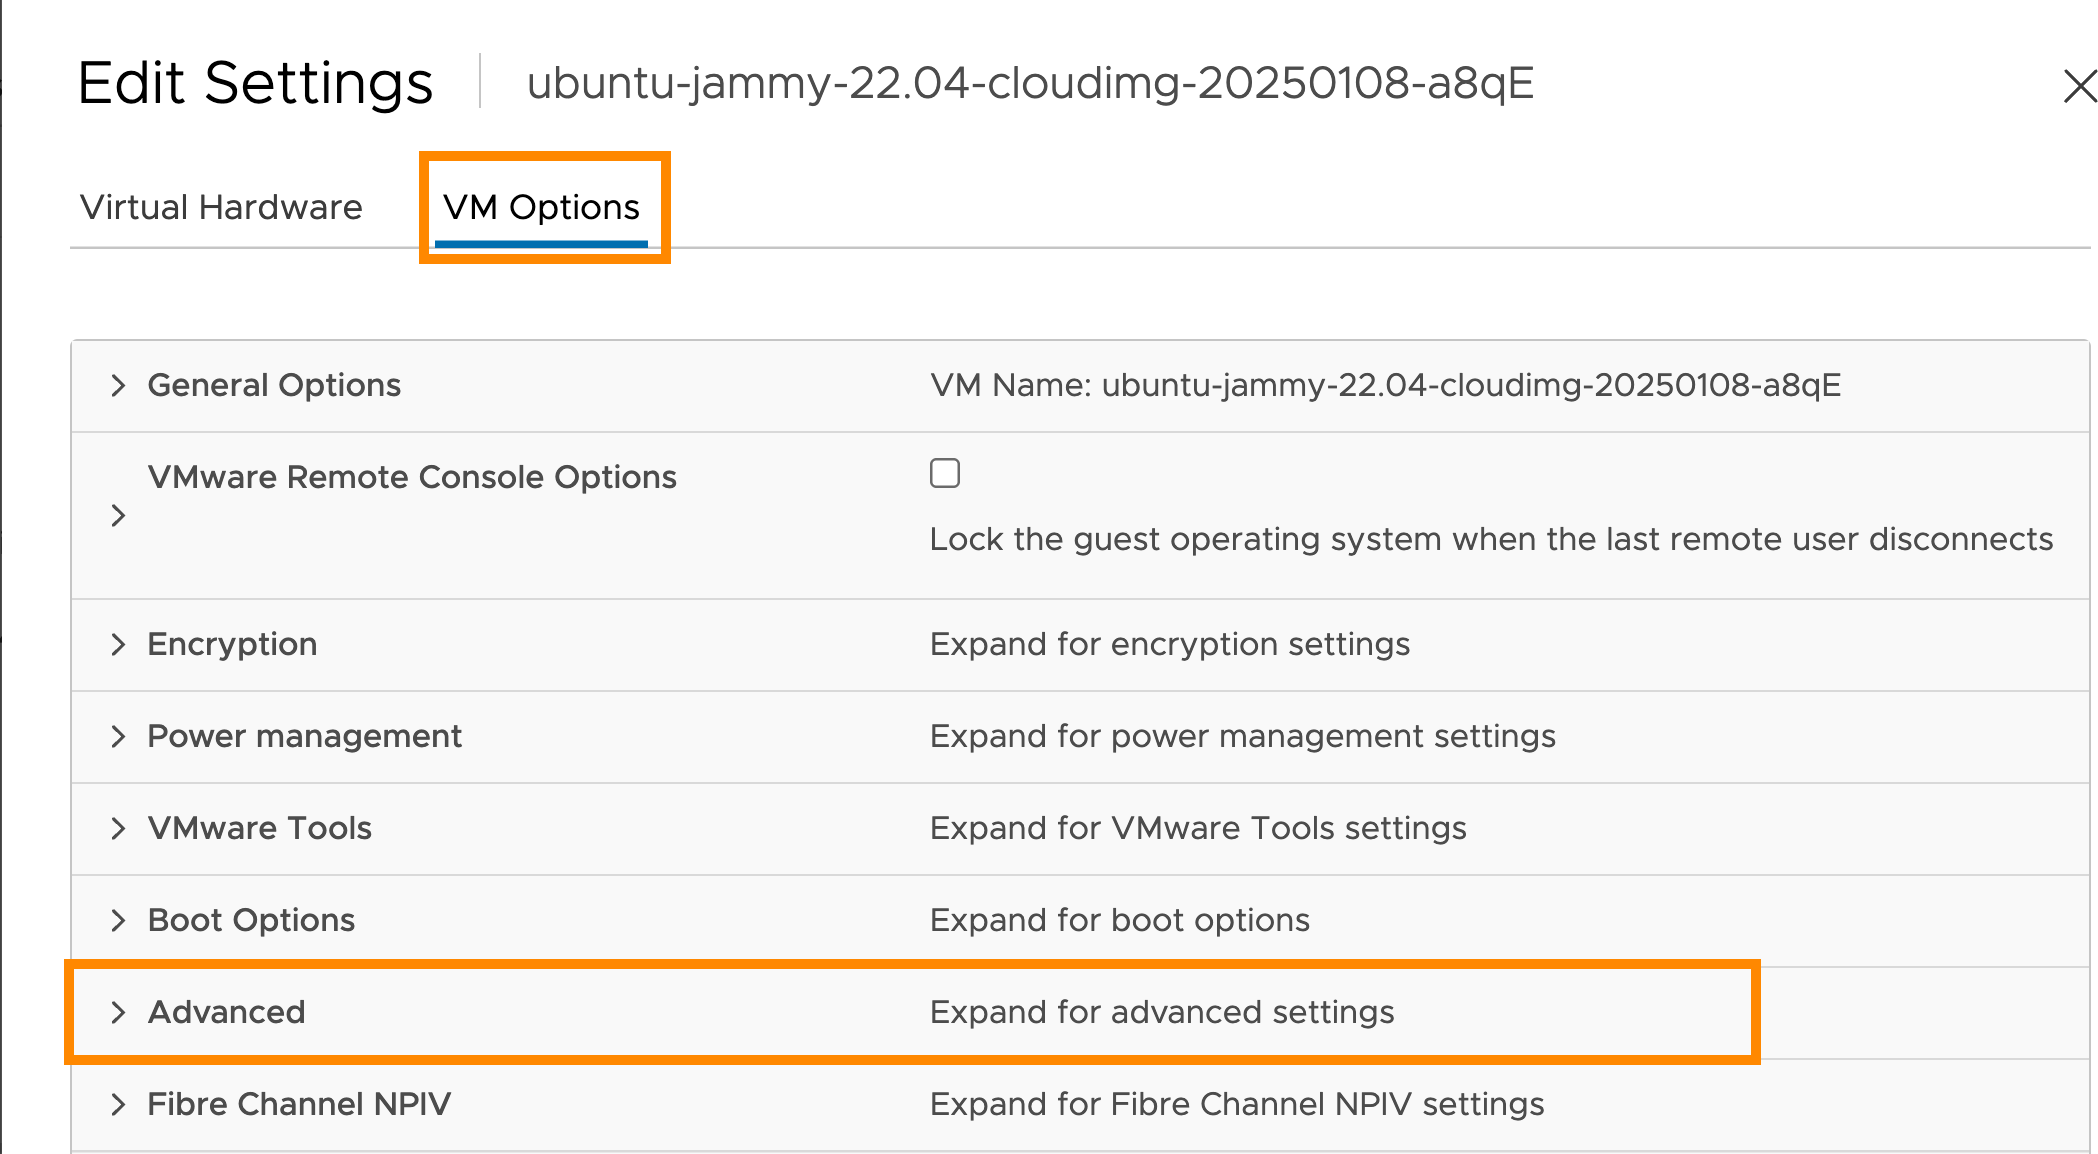Click the VM Name row
This screenshot has width=2098, height=1154.
pos(1384,386)
